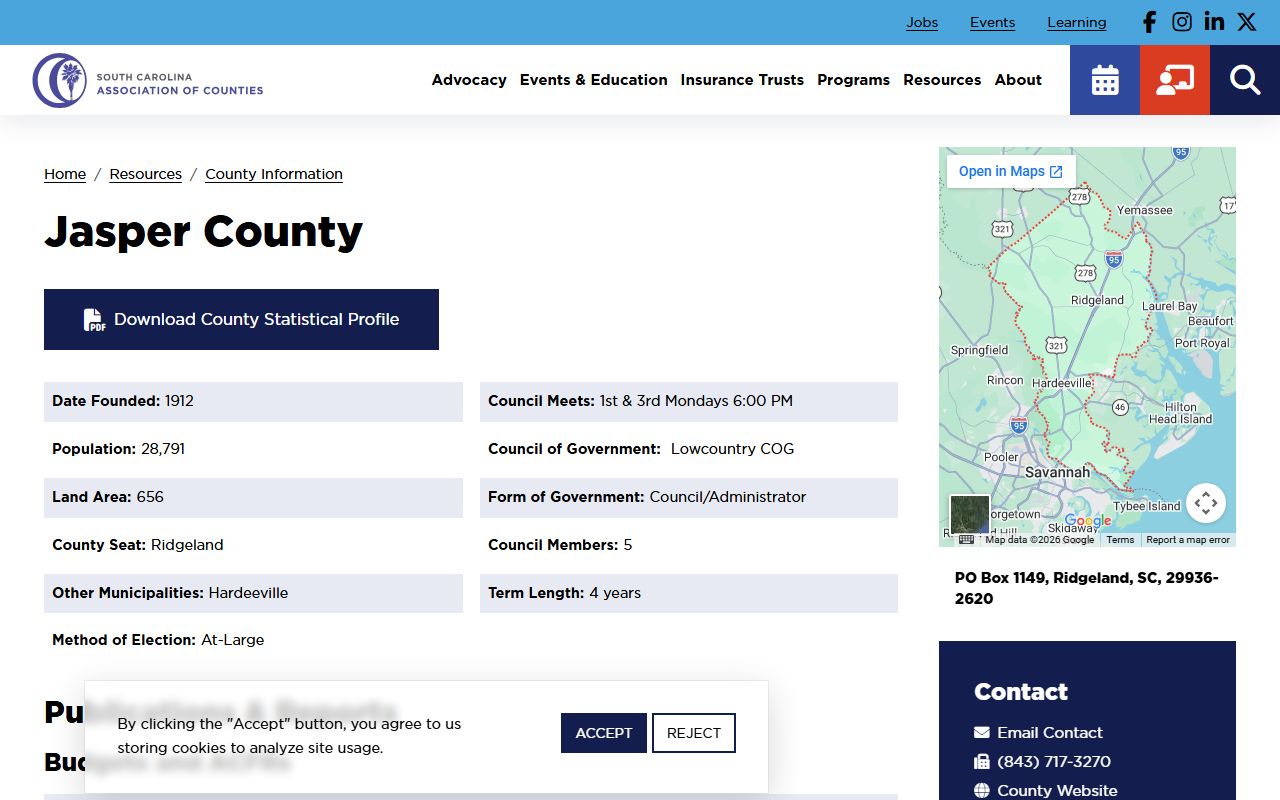Open the Insurance Trusts menu
Screen dimensions: 1280x800
click(742, 80)
